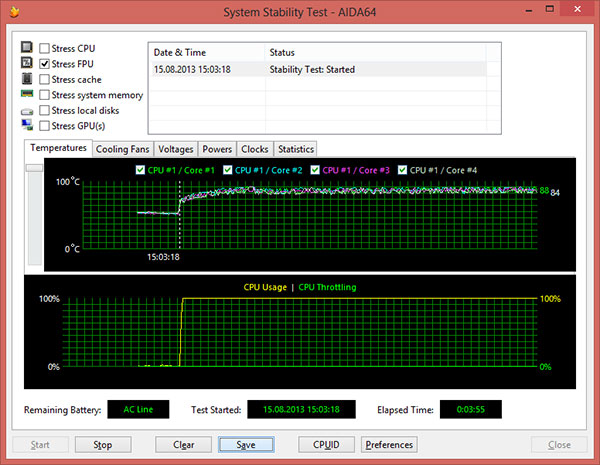Enable the Stress cache checkbox
Image resolution: width=600 pixels, height=465 pixels.
[44, 79]
